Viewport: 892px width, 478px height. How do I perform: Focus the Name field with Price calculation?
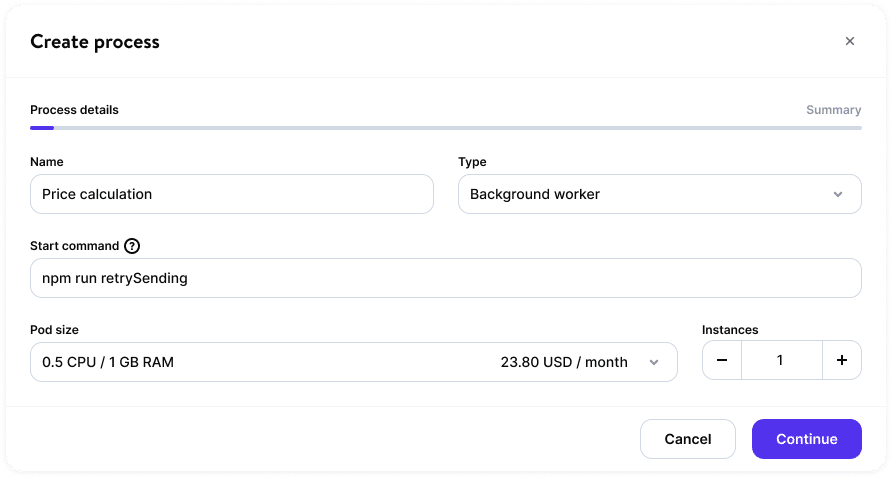pyautogui.click(x=231, y=195)
